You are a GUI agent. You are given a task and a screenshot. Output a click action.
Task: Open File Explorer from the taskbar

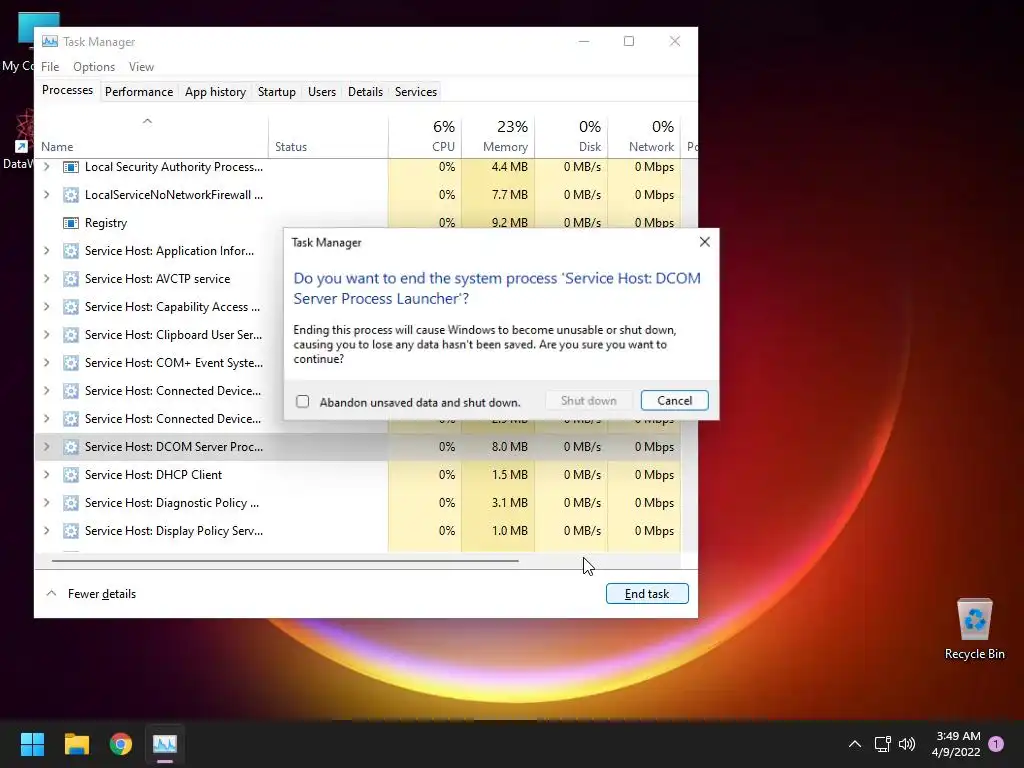[x=76, y=744]
